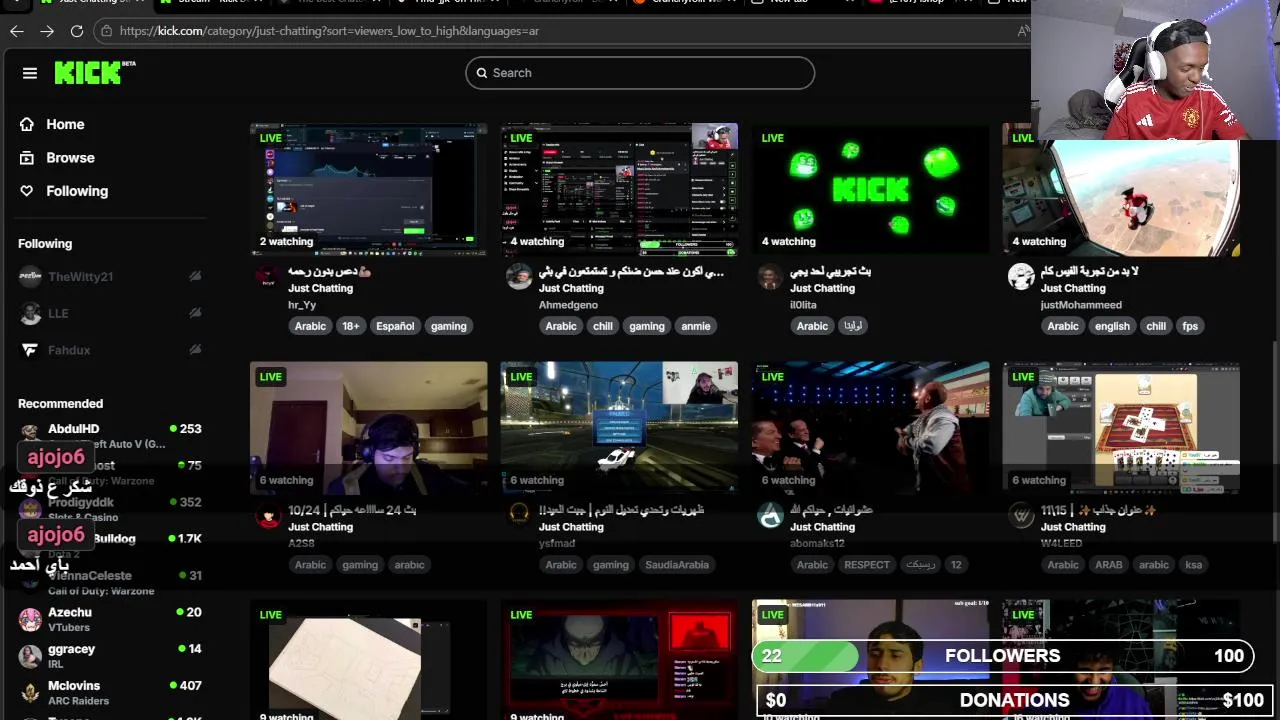This screenshot has height=720, width=1280.
Task: Click the Ahmedgeno channel name
Action: pyautogui.click(x=568, y=305)
